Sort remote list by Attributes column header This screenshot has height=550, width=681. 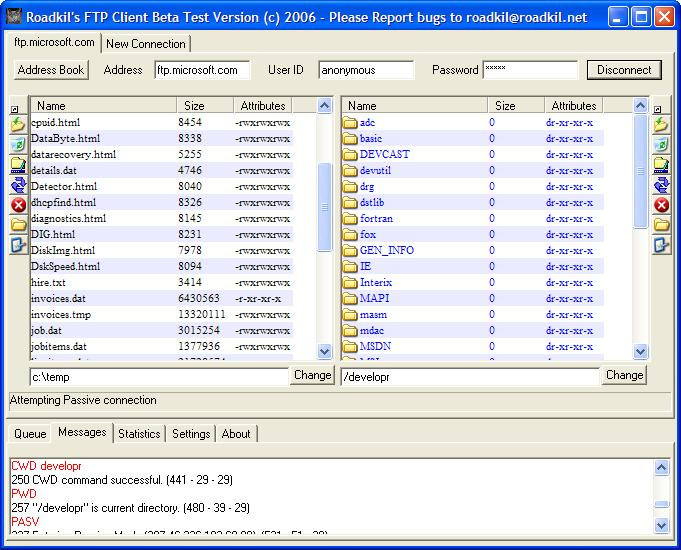click(574, 105)
